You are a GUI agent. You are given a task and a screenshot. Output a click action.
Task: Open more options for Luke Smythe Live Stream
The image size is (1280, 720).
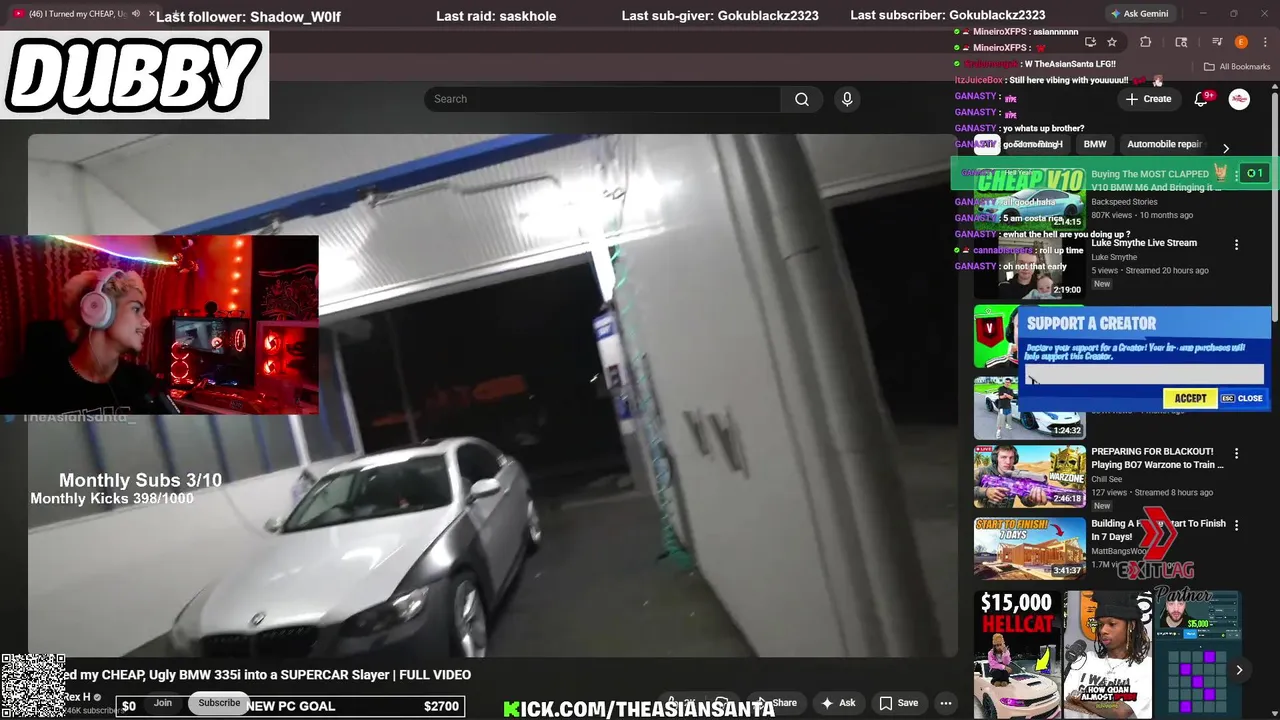(x=1236, y=245)
